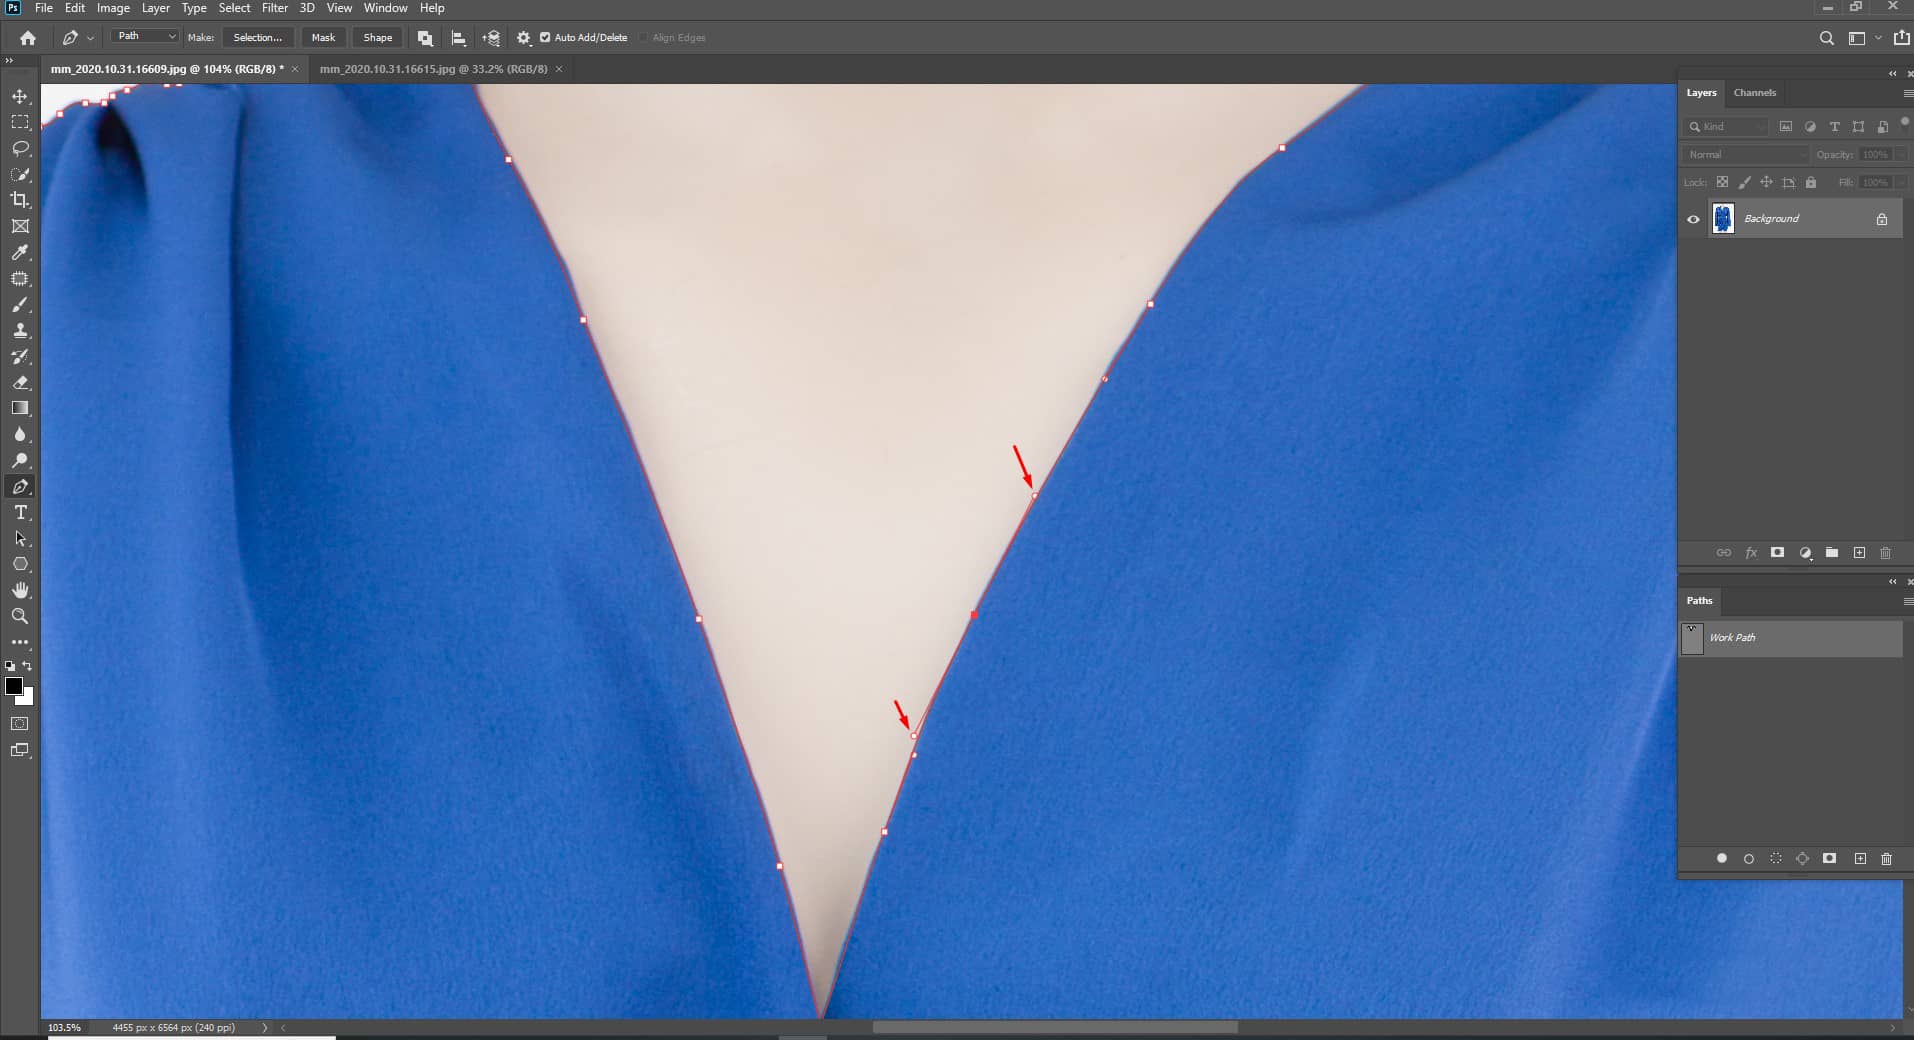Hide the Background layer visibility

tap(1693, 219)
